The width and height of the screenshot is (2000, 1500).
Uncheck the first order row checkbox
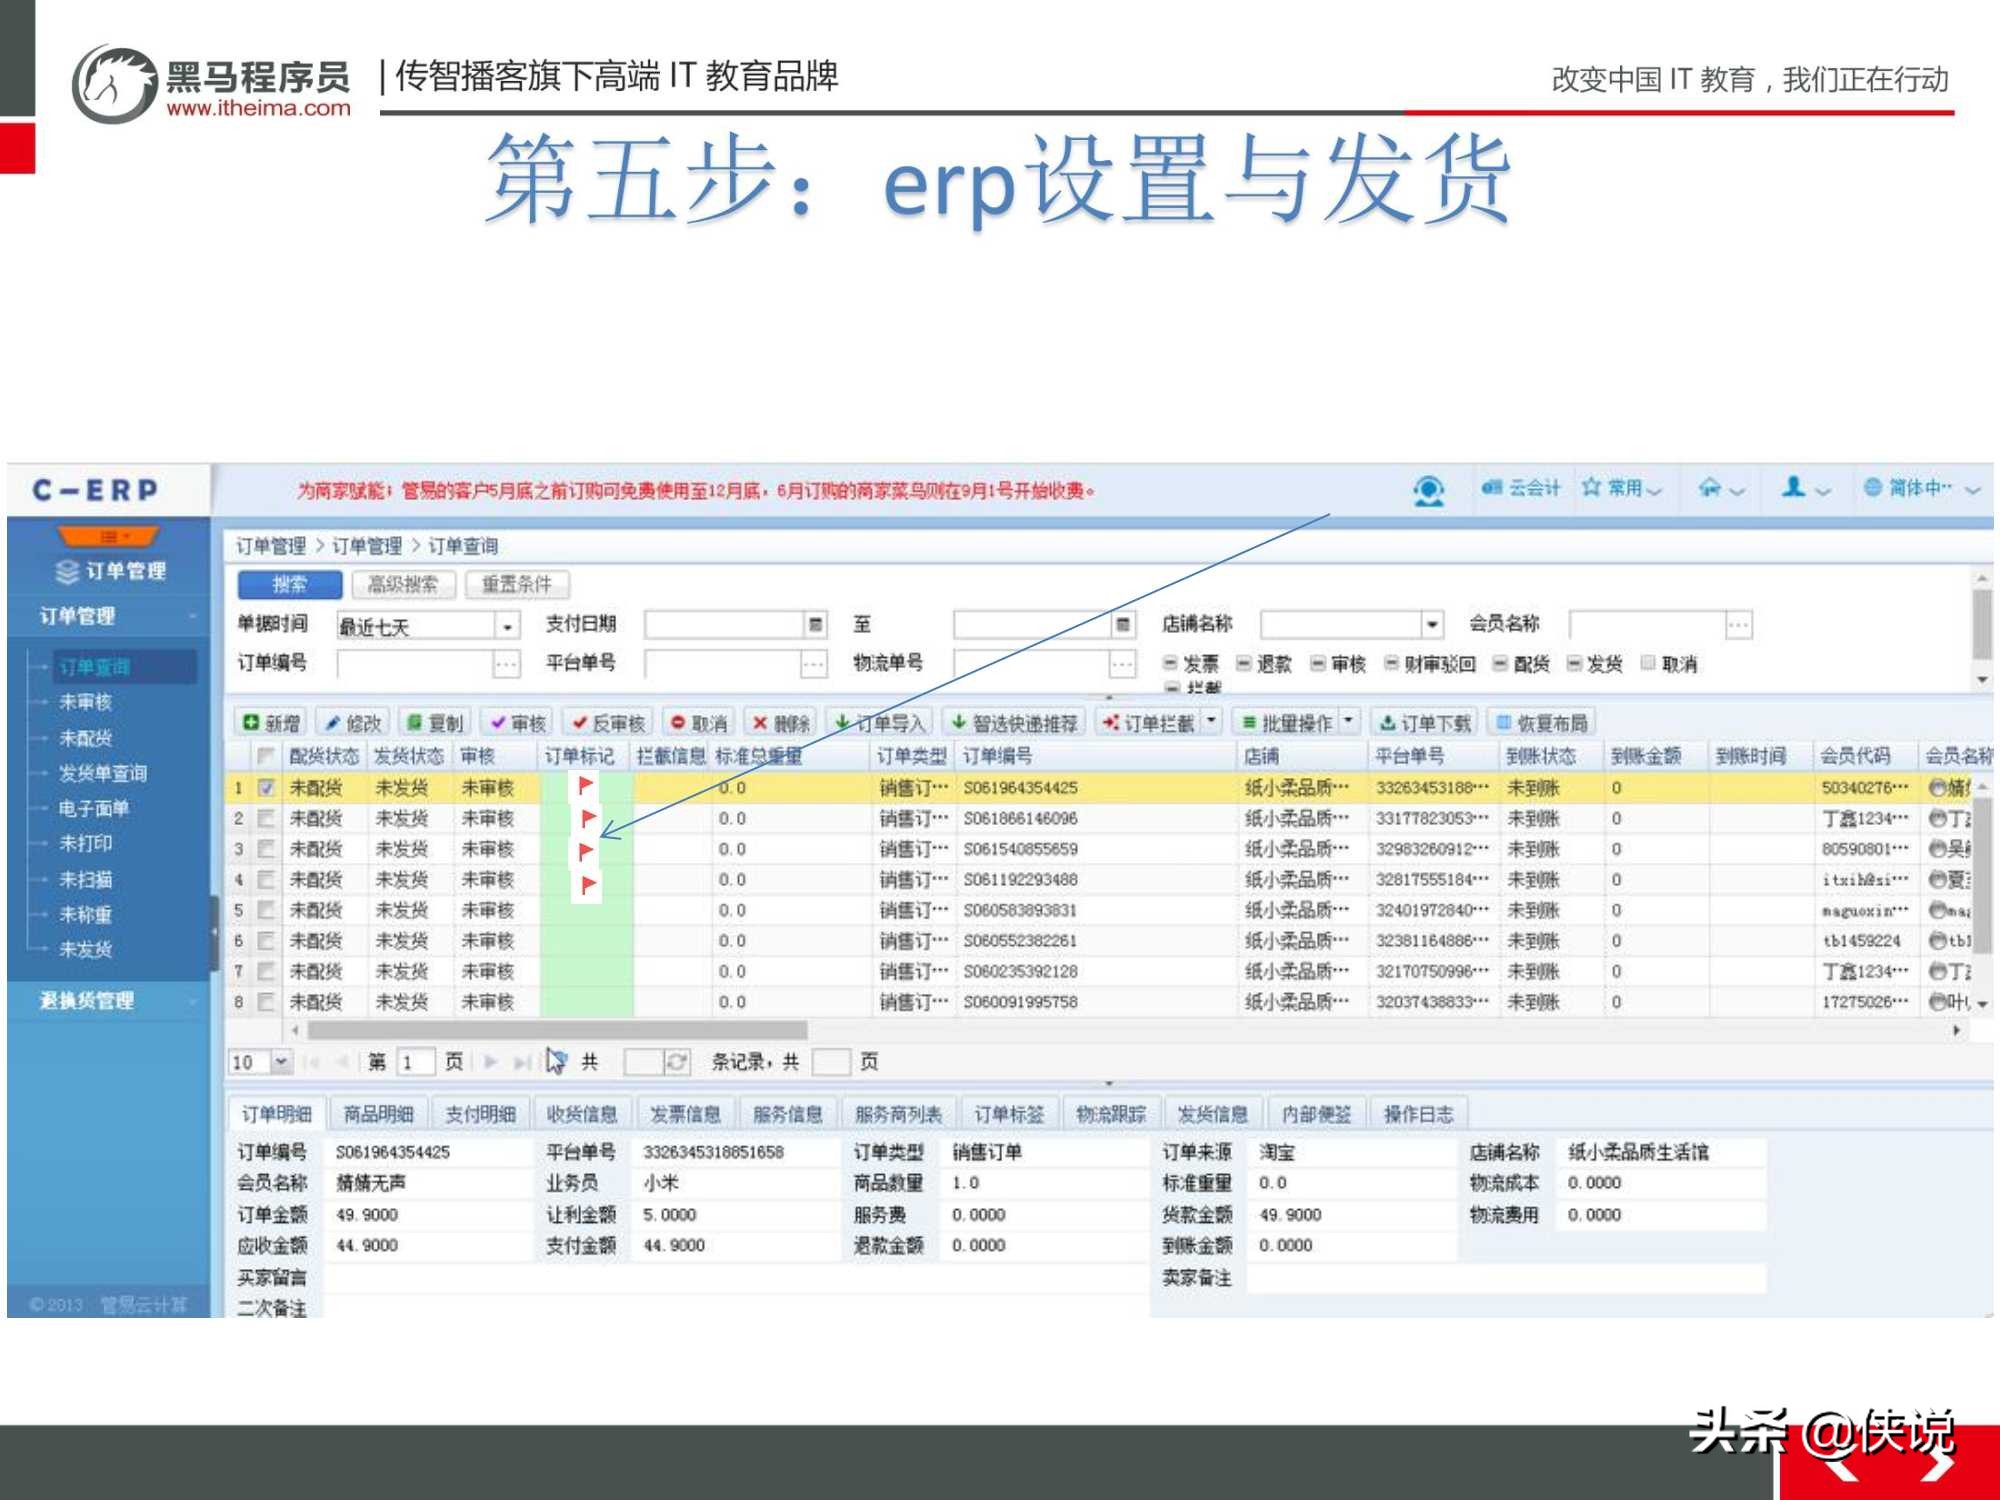coord(264,787)
